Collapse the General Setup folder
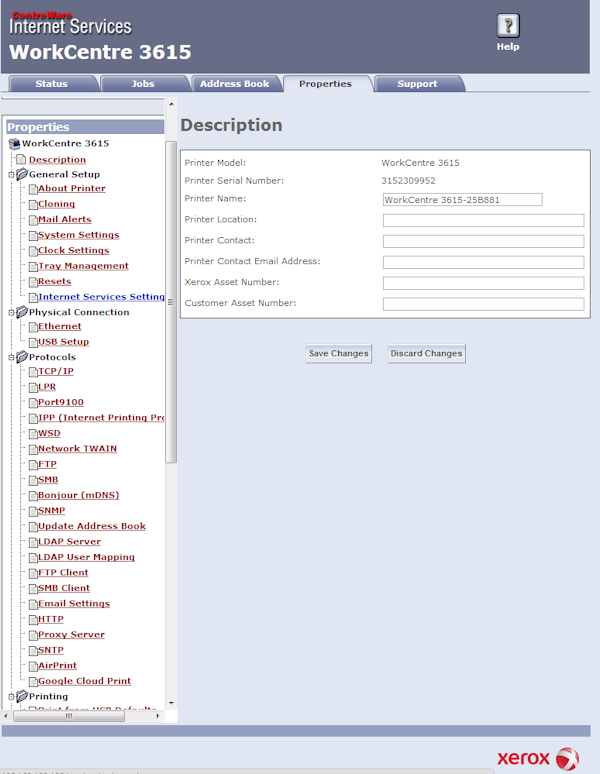Image resolution: width=600 pixels, height=774 pixels. pos(11,174)
